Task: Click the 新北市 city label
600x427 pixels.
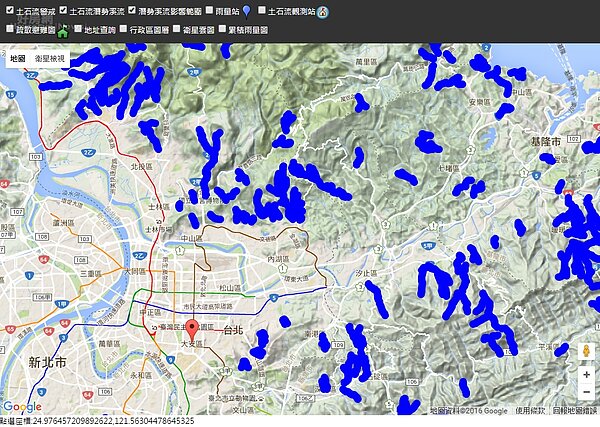Action: [47, 362]
